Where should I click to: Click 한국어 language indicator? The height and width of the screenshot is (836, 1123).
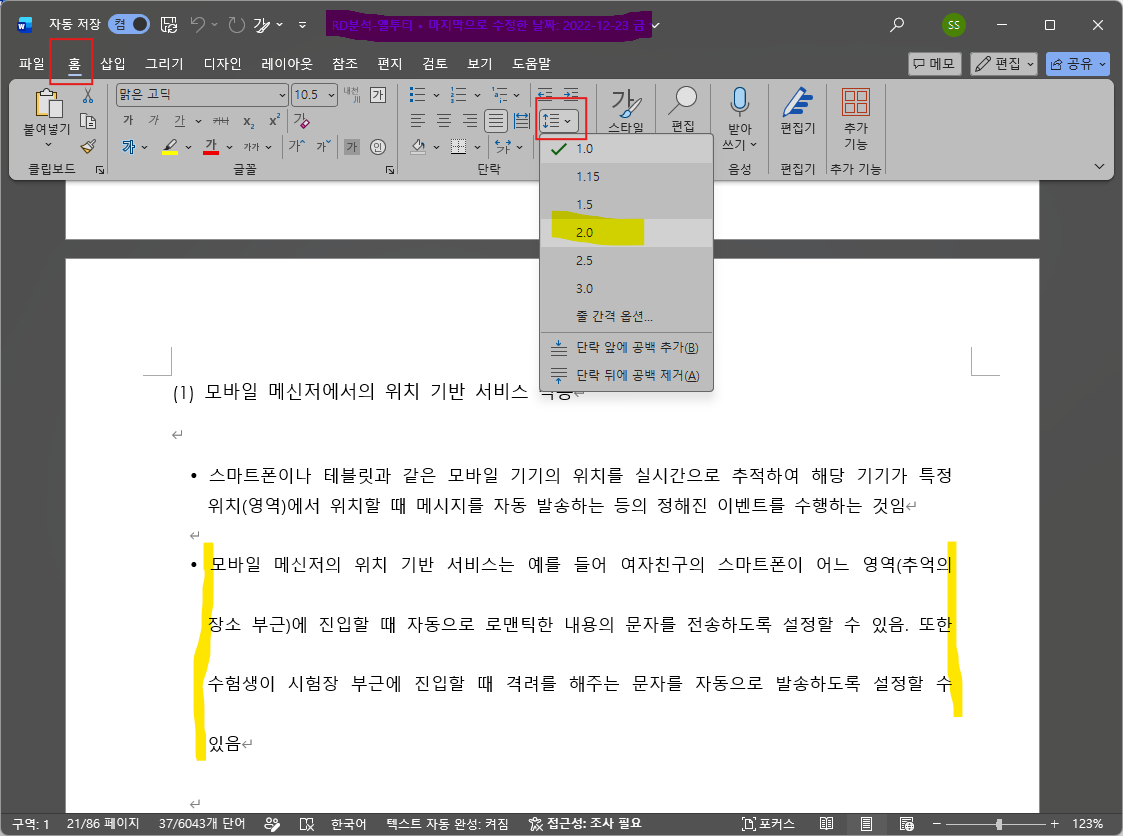[348, 824]
